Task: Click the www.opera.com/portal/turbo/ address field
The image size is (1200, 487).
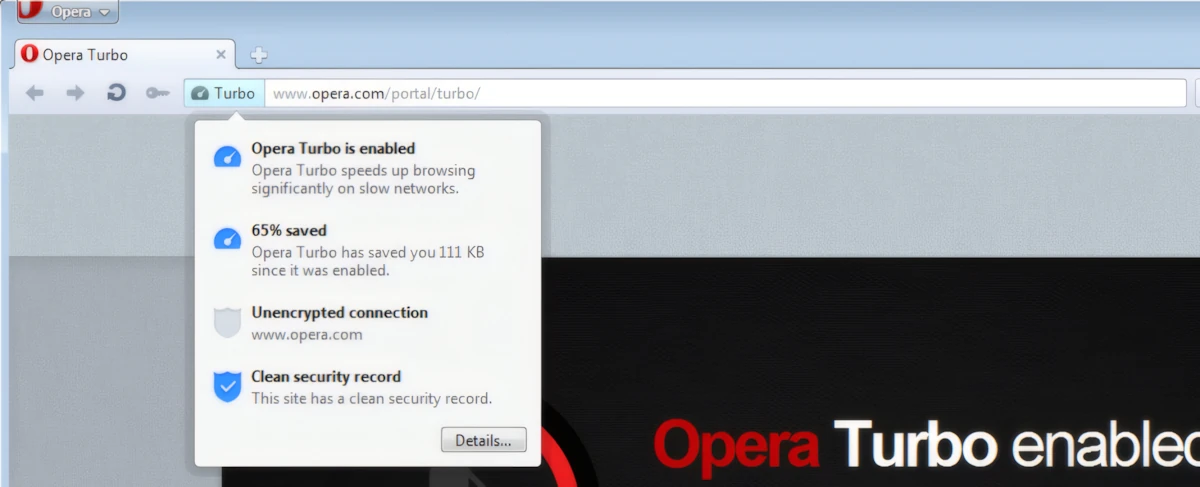Action: tap(725, 93)
